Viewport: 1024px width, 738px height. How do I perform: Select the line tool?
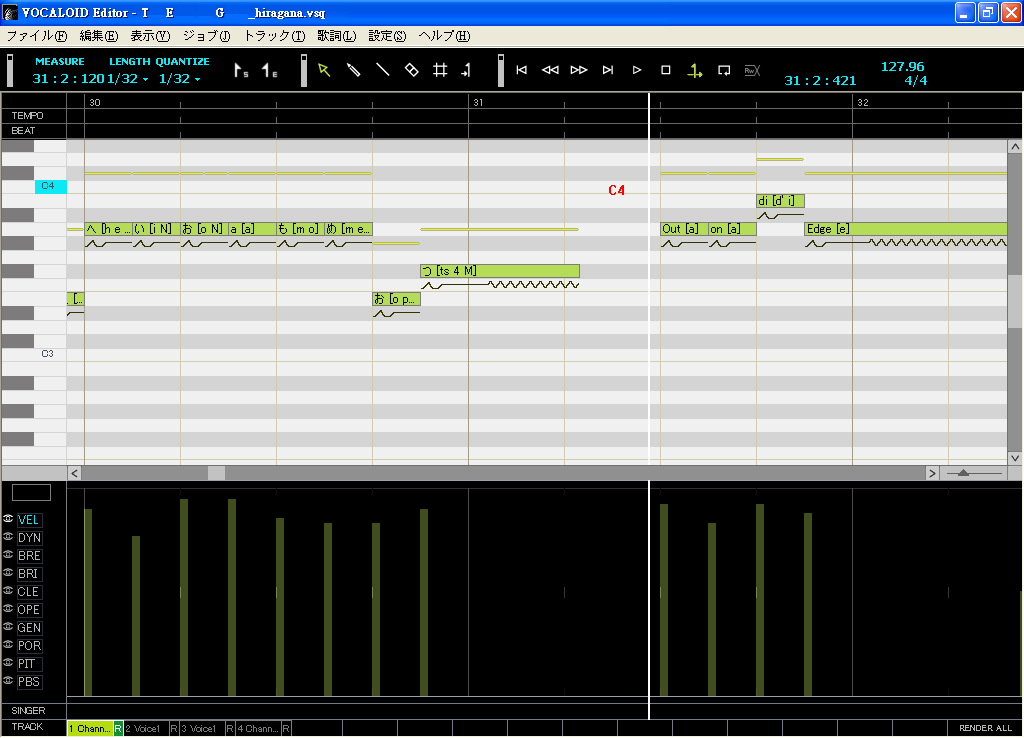[383, 70]
